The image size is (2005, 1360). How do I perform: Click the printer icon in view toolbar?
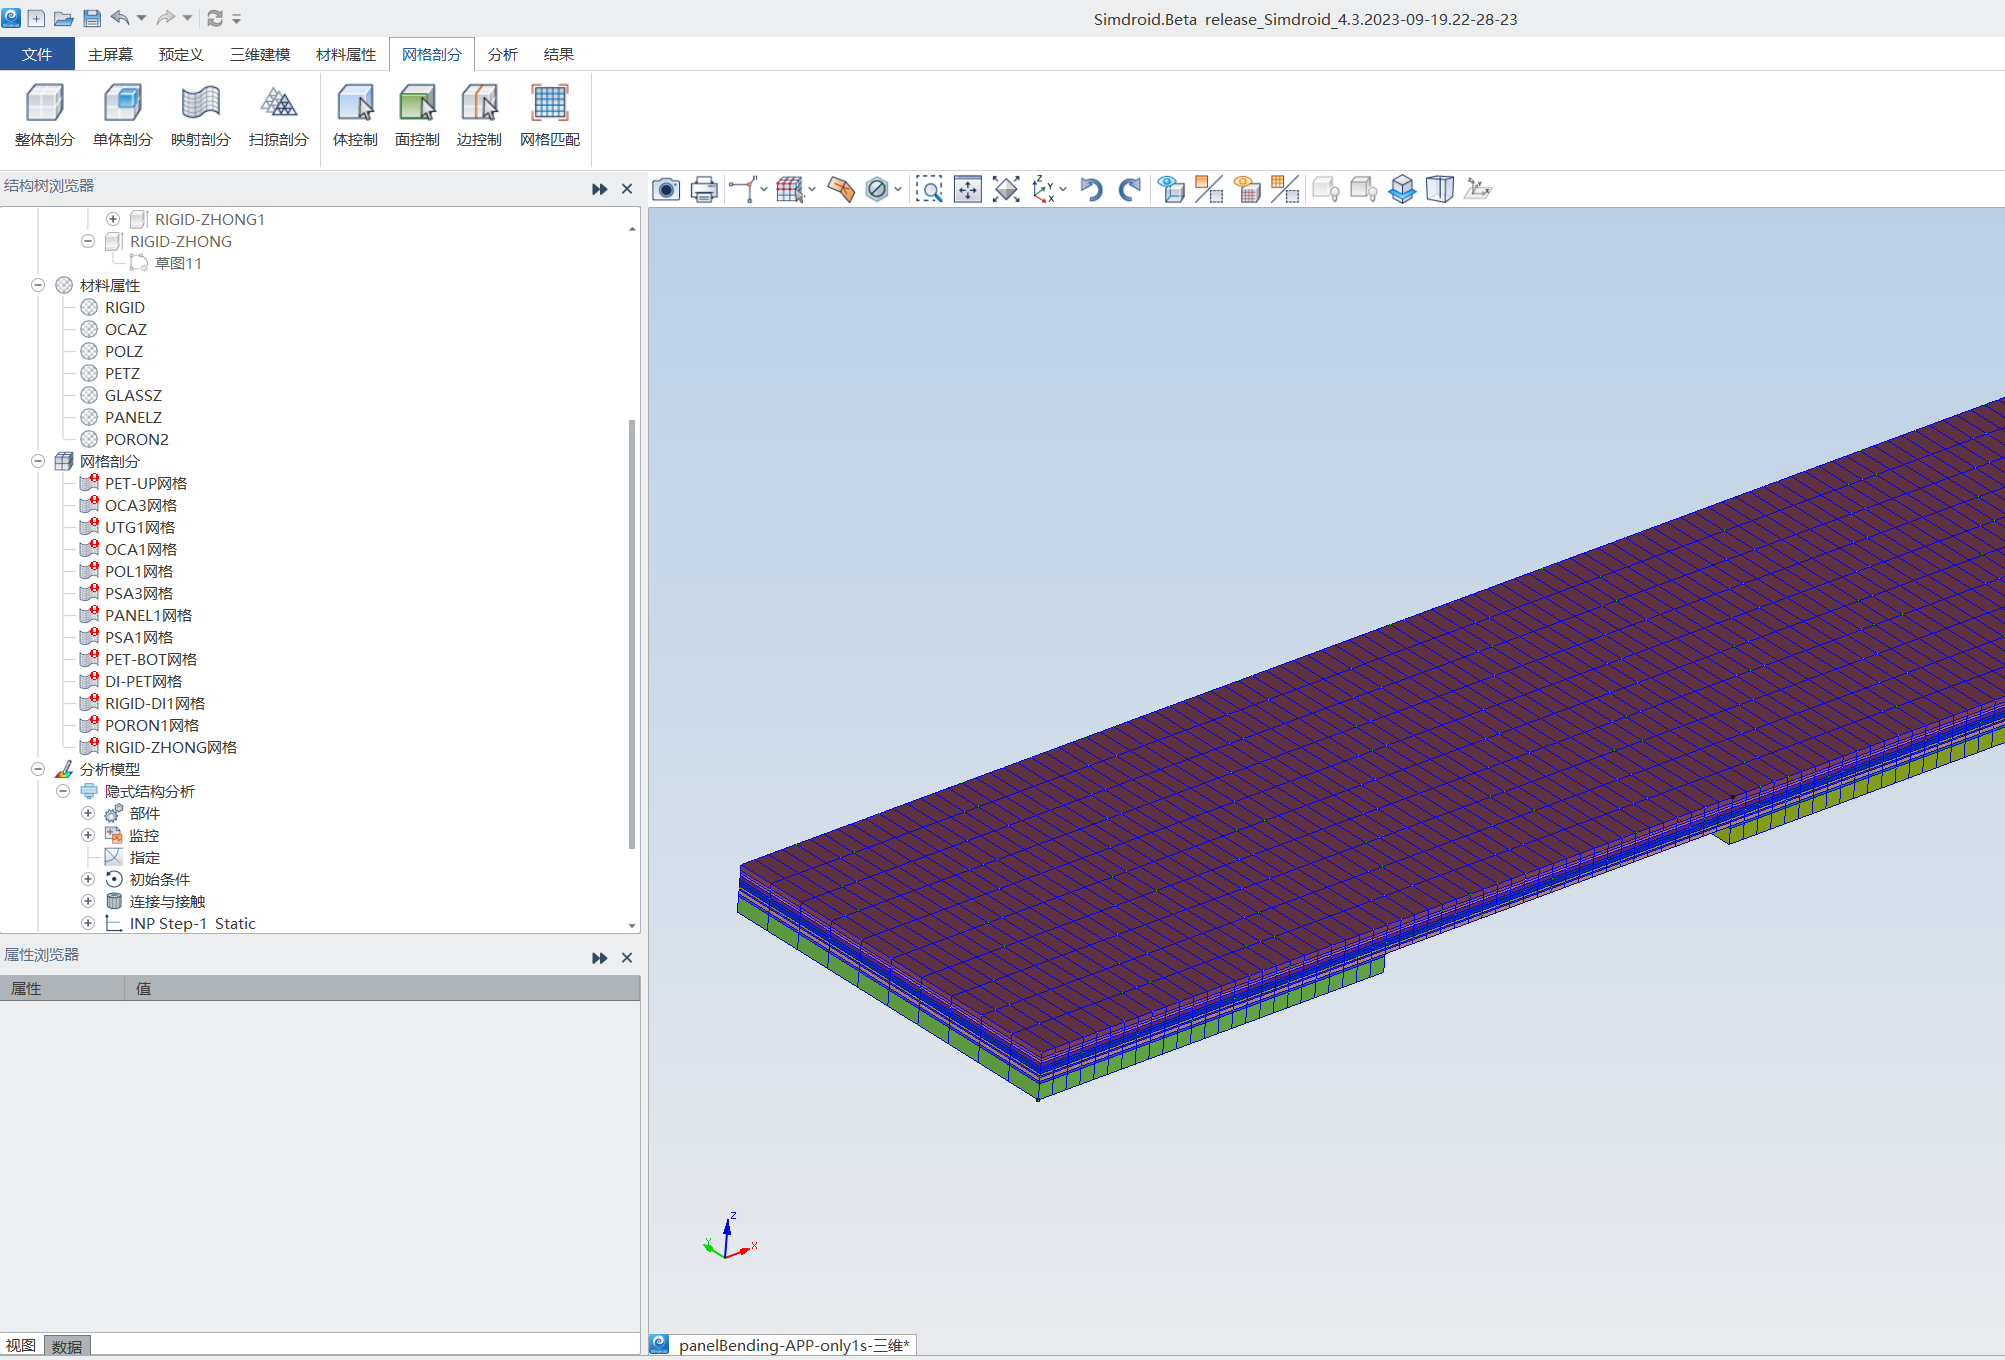tap(704, 189)
